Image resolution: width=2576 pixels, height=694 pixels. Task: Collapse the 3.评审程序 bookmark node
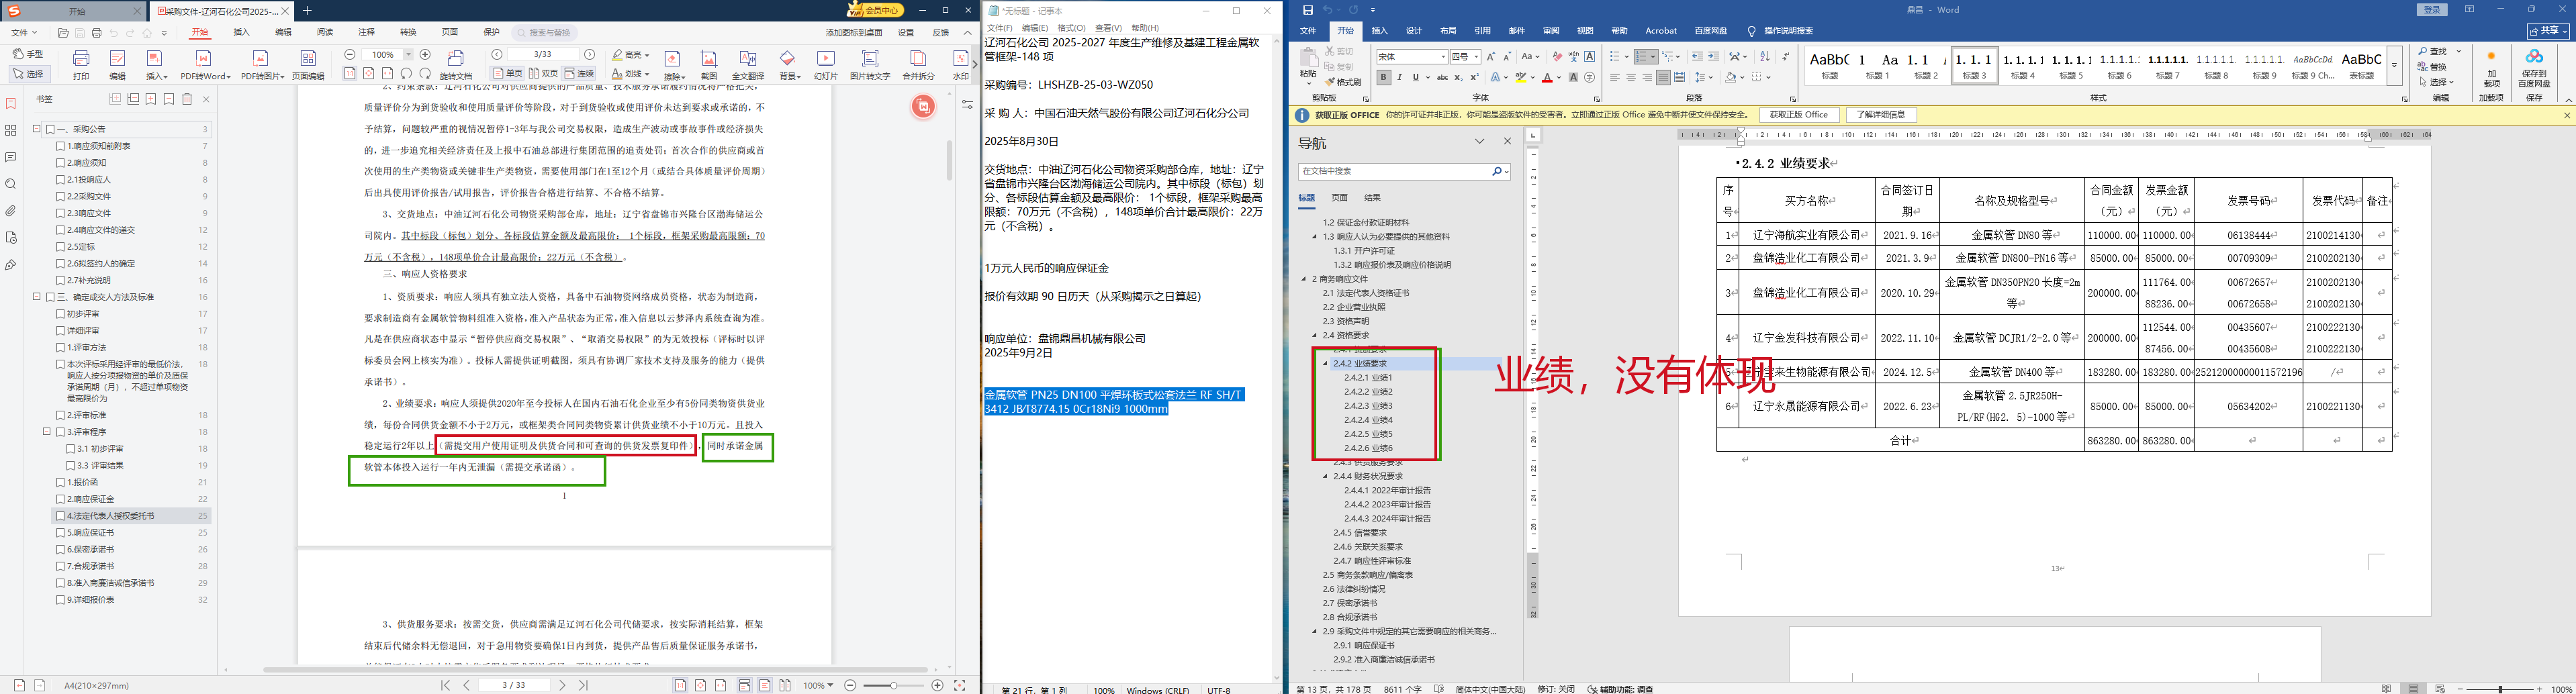pyautogui.click(x=46, y=432)
